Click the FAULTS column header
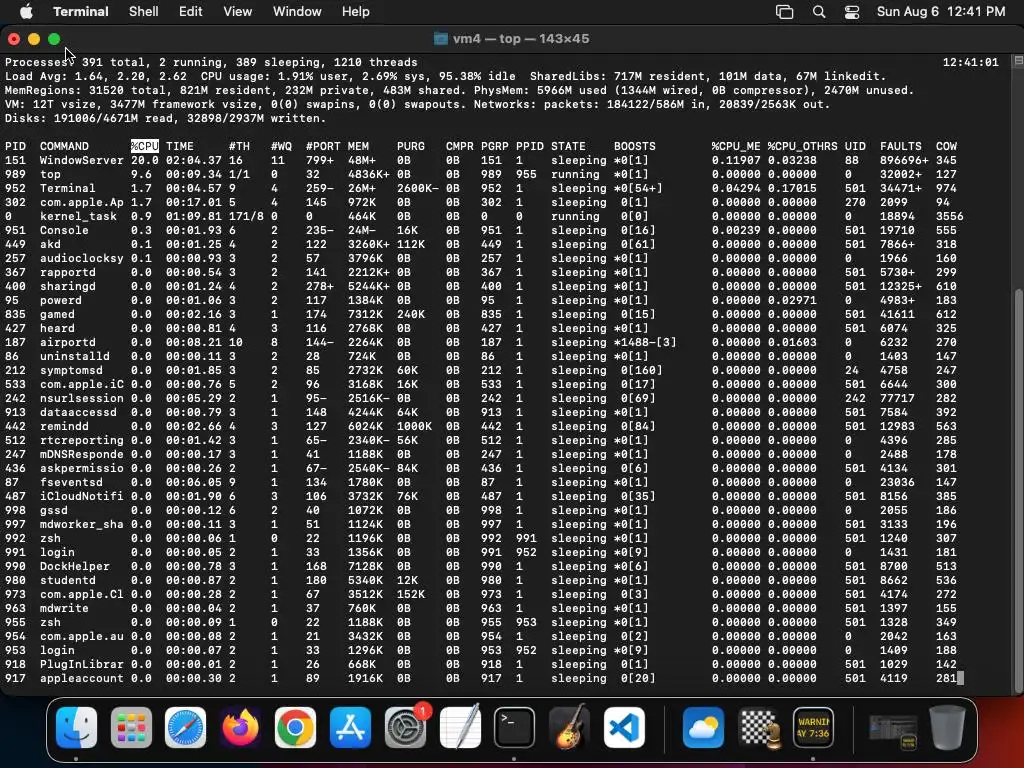The image size is (1024, 768). [901, 146]
